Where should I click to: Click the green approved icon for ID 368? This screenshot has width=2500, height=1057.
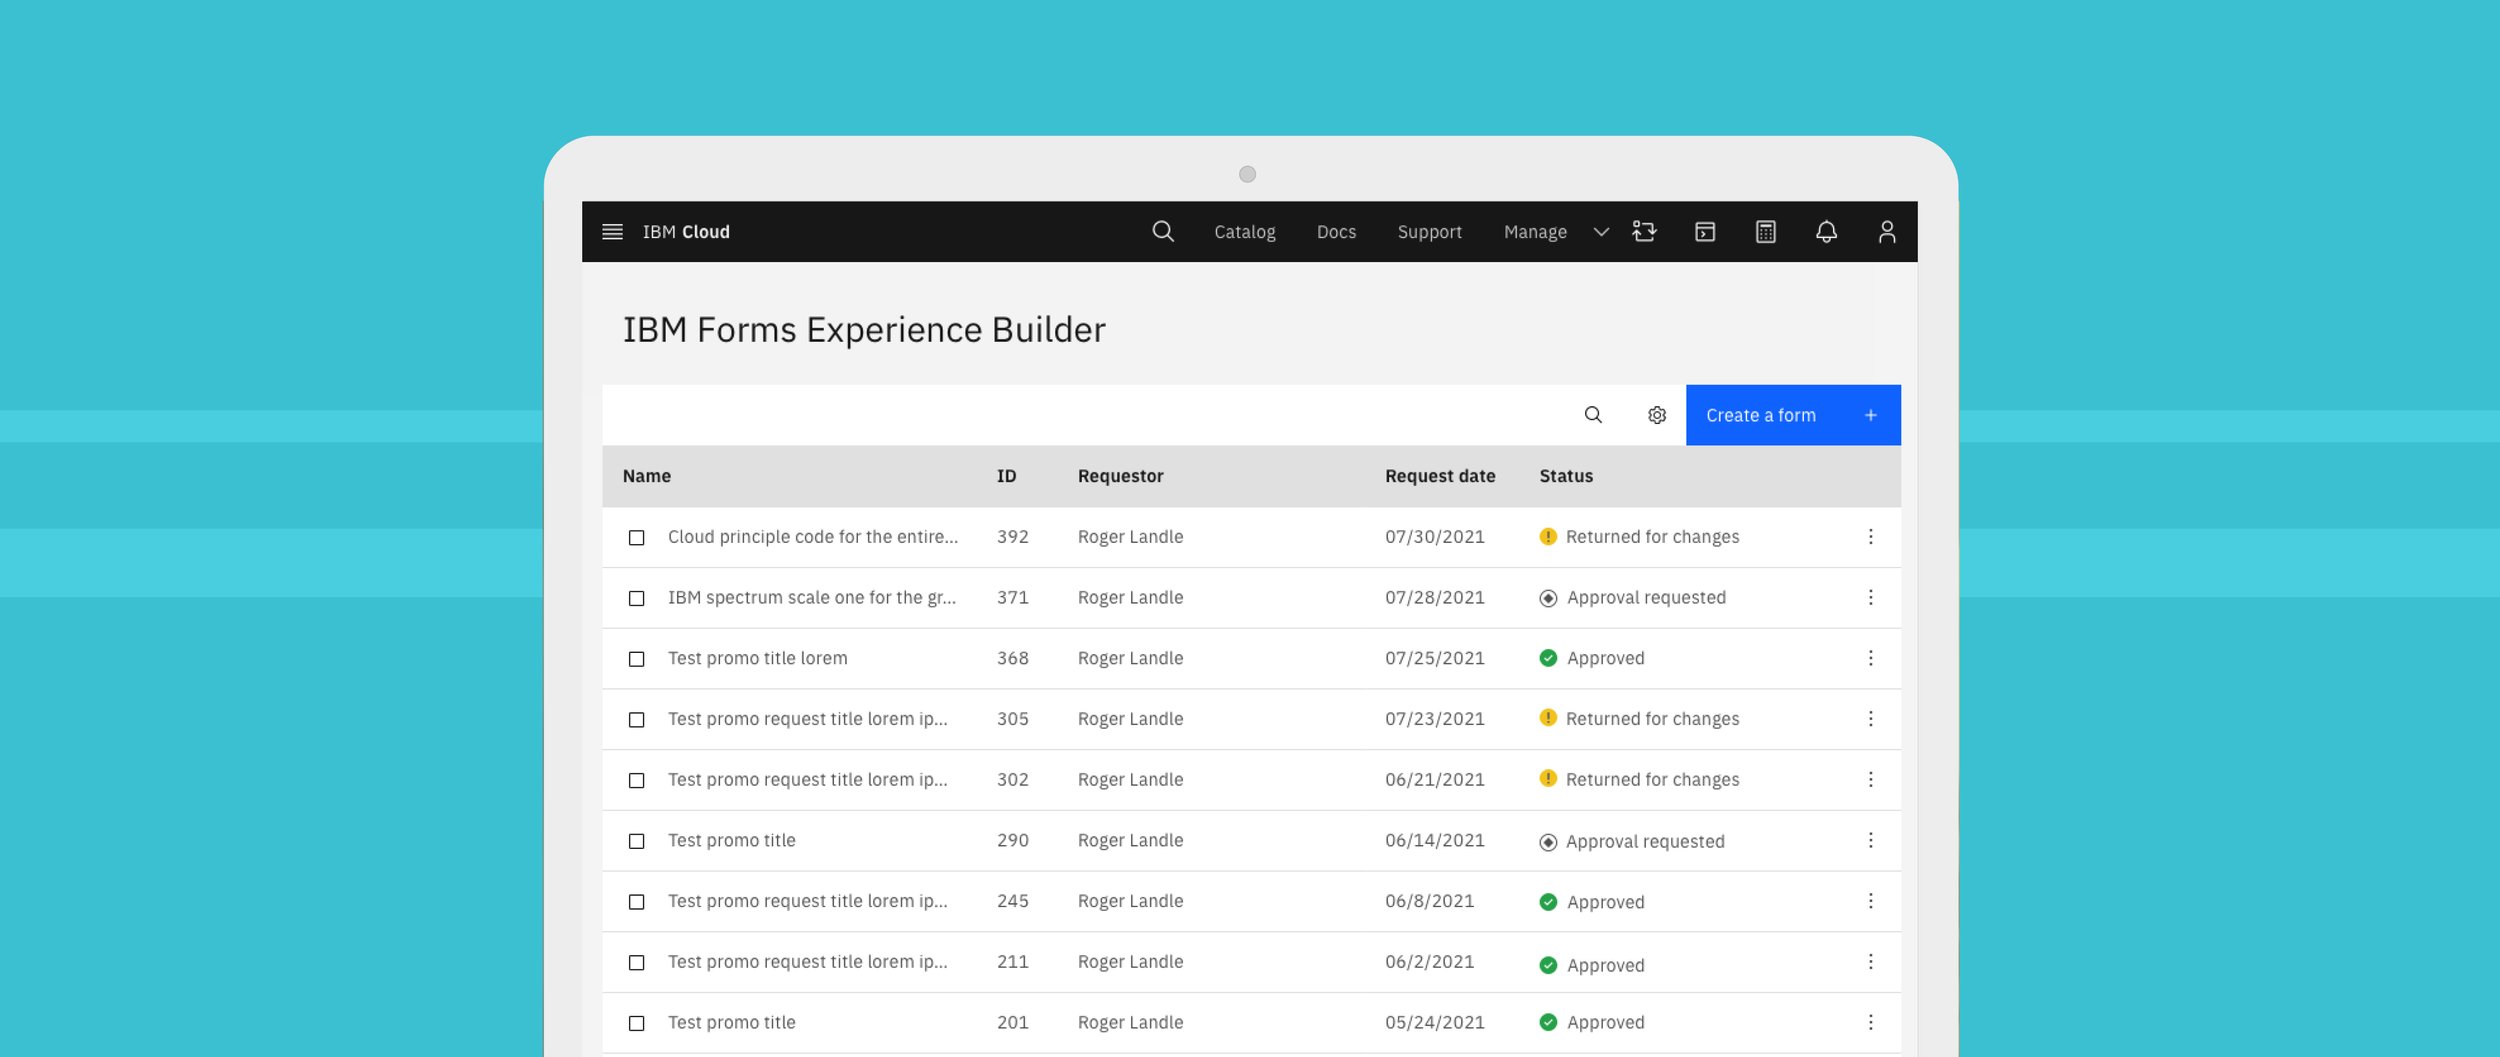pyautogui.click(x=1548, y=658)
